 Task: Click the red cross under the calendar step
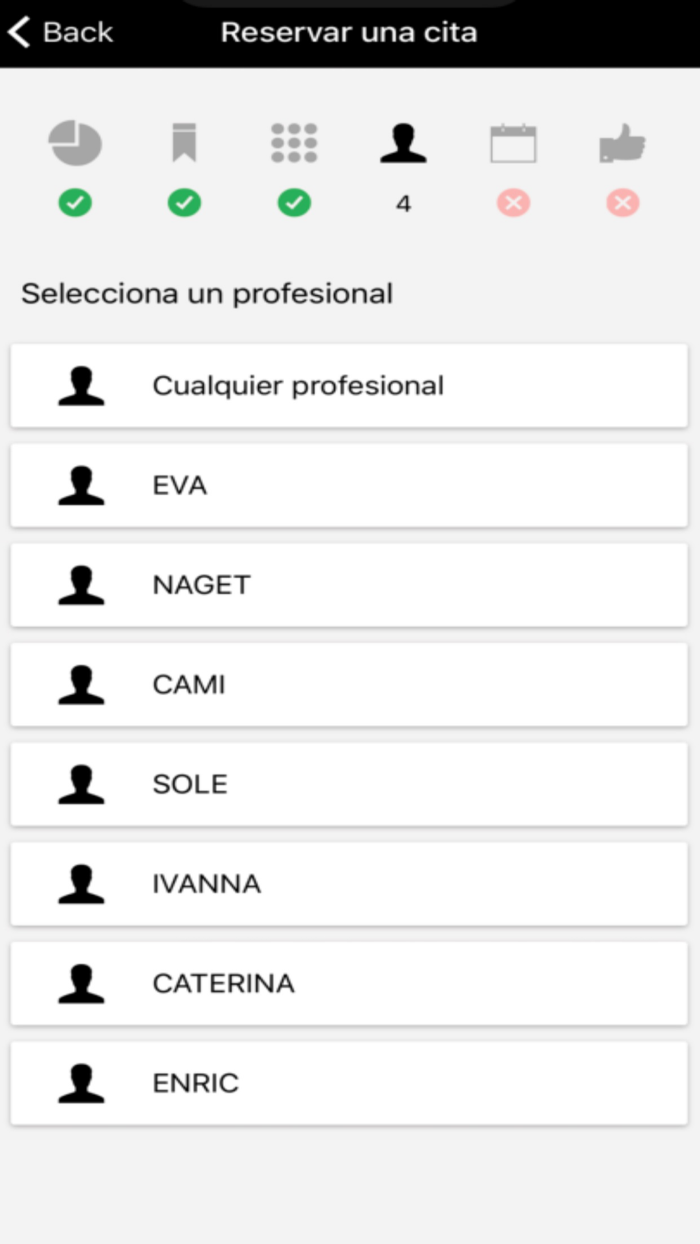513,203
